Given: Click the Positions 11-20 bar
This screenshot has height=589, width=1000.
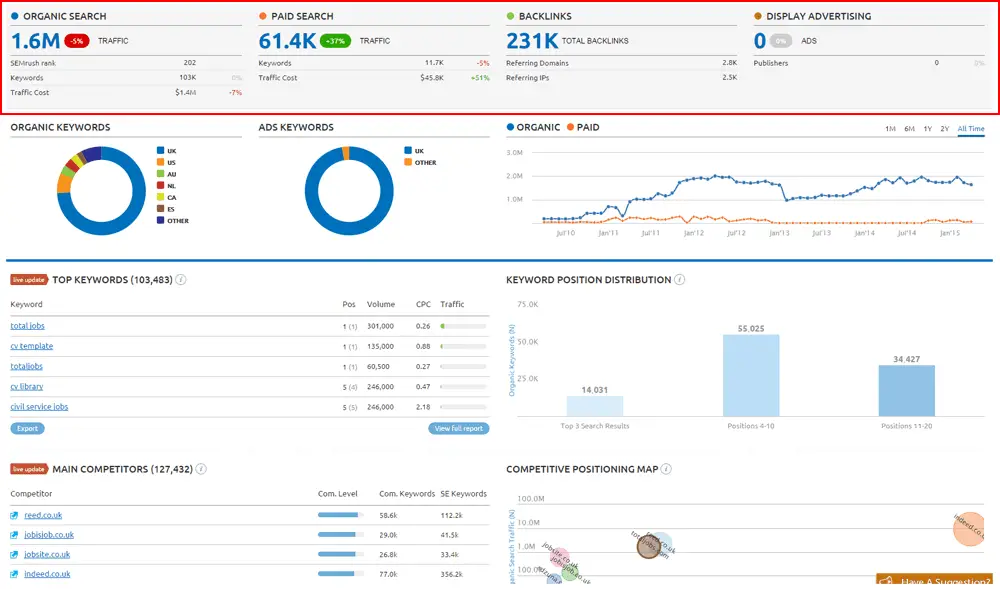Looking at the screenshot, I should (x=907, y=391).
